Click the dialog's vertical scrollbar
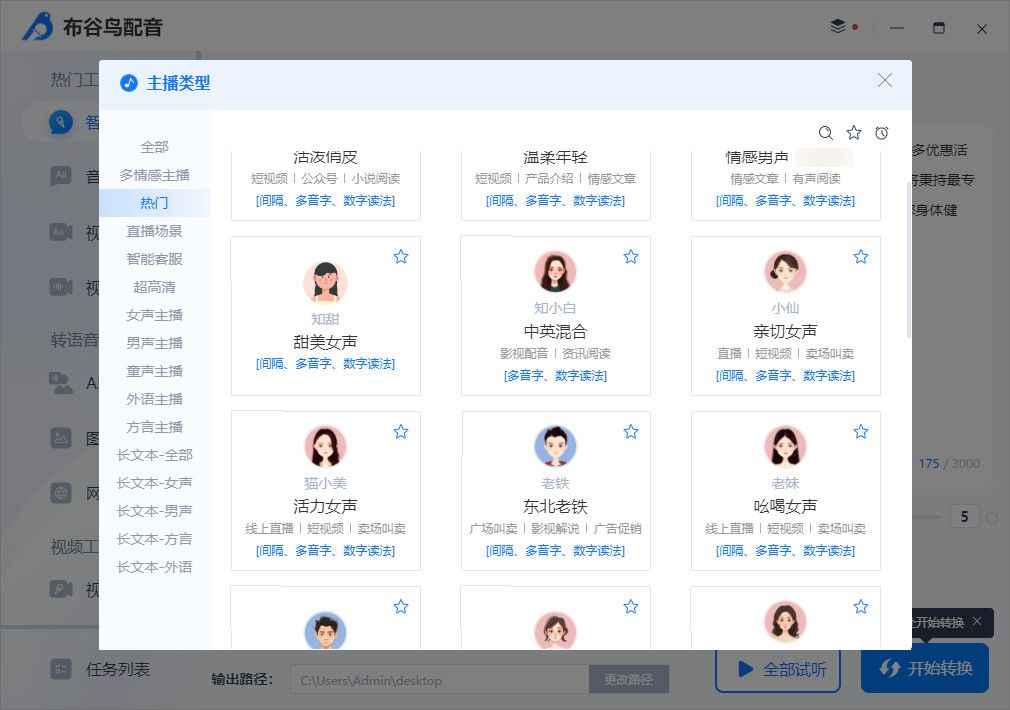 908,260
